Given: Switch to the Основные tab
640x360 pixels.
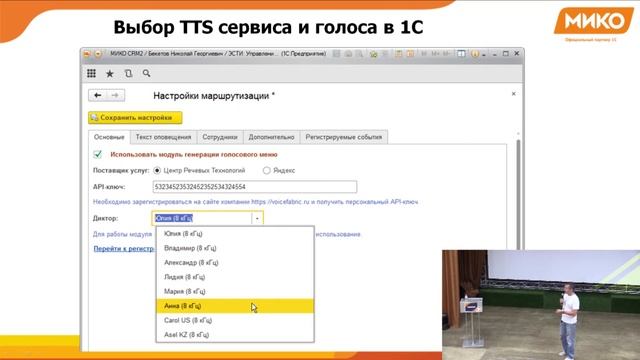Looking at the screenshot, I should point(109,137).
